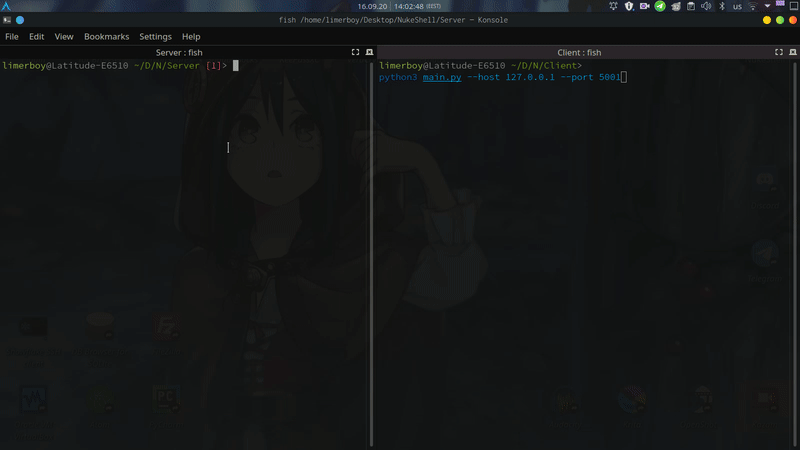Screen dimensions: 800x450
Task: Close the Client pane via its header icon
Action: point(793,52)
